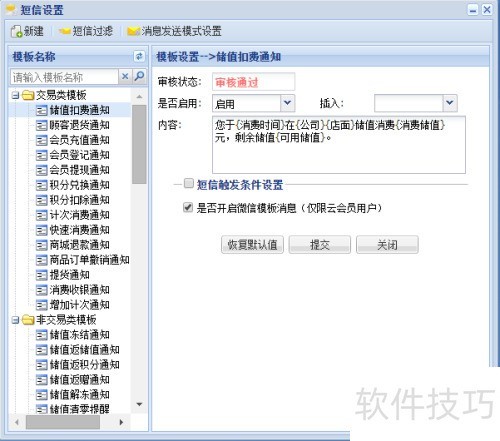
Task: Select 会员登记通知 template icon
Action: [41, 155]
